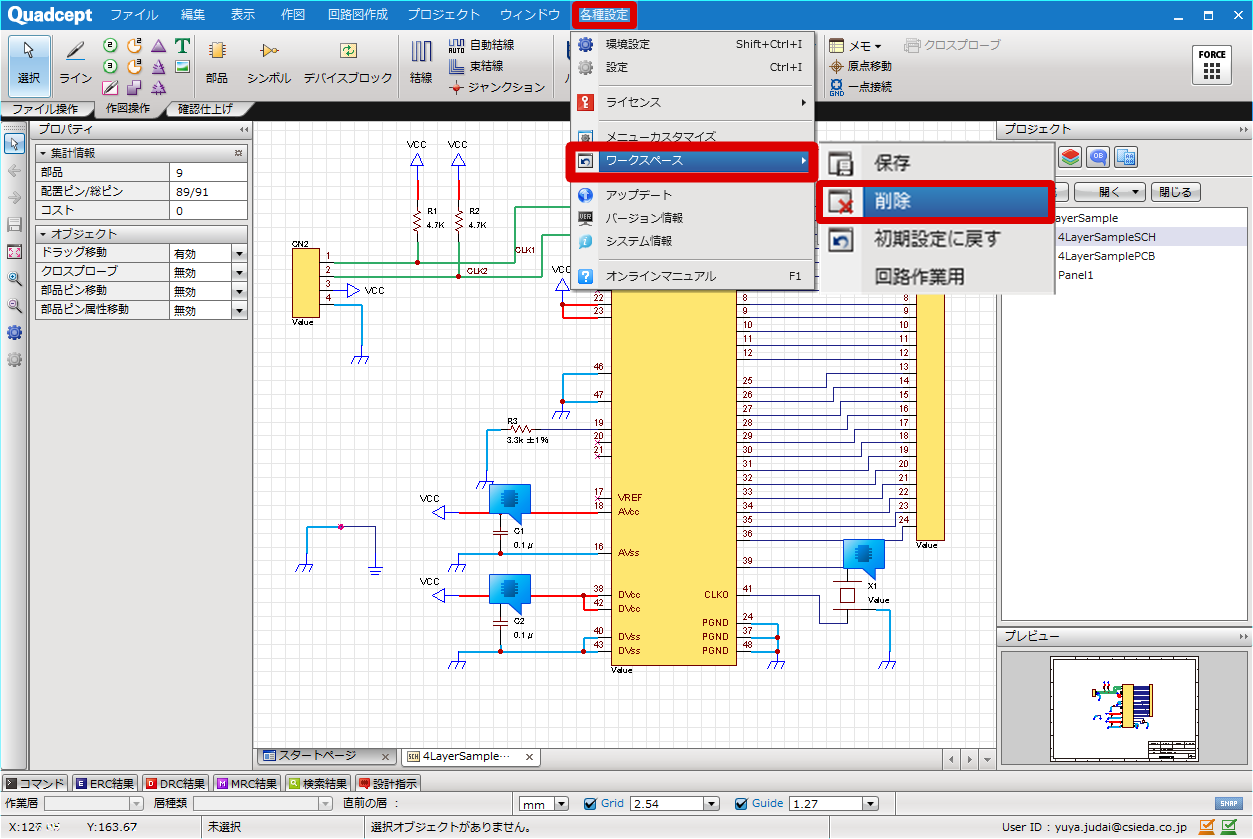The height and width of the screenshot is (839, 1253).
Task: Close the 4LayerSample document tab
Action: (x=530, y=757)
